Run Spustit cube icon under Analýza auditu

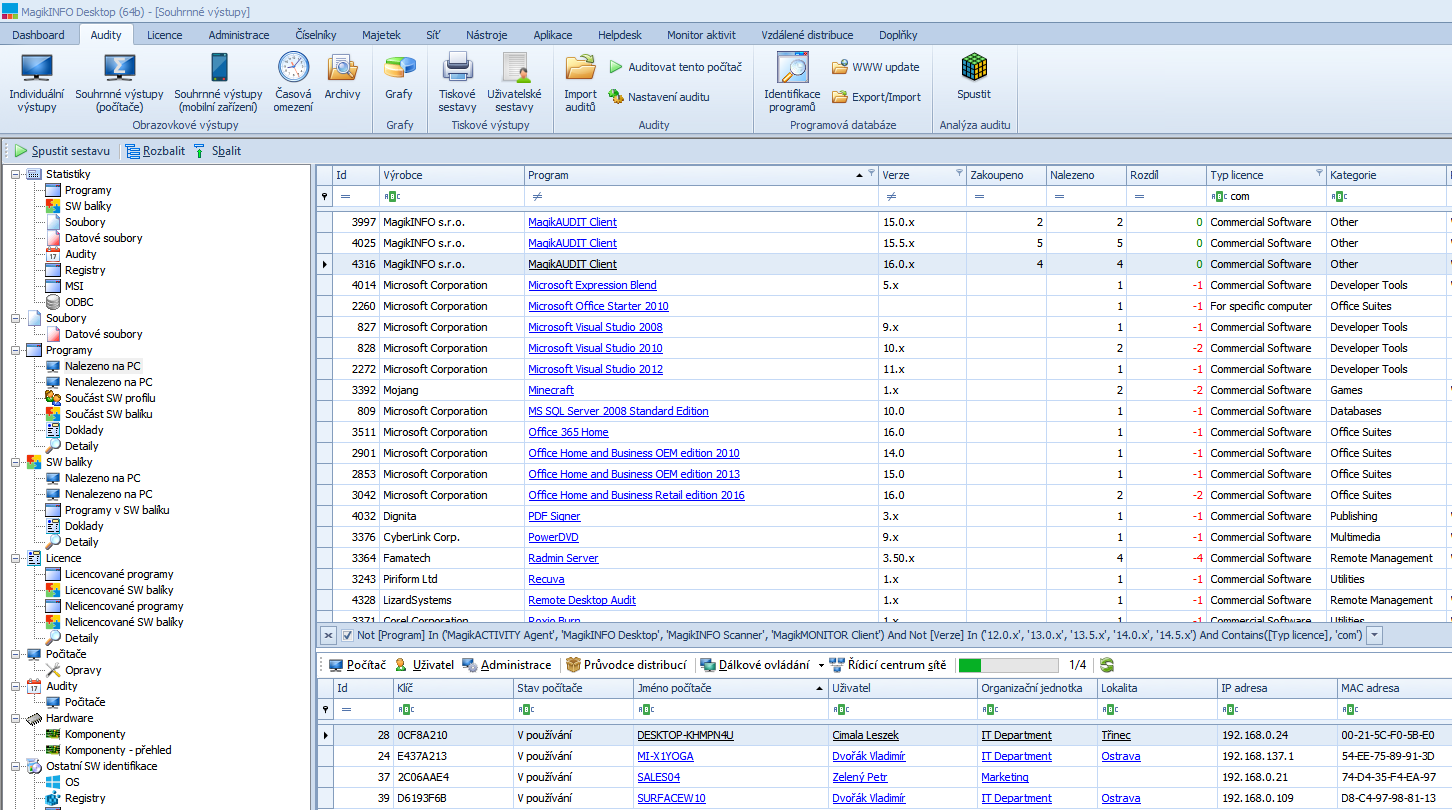pos(973,76)
